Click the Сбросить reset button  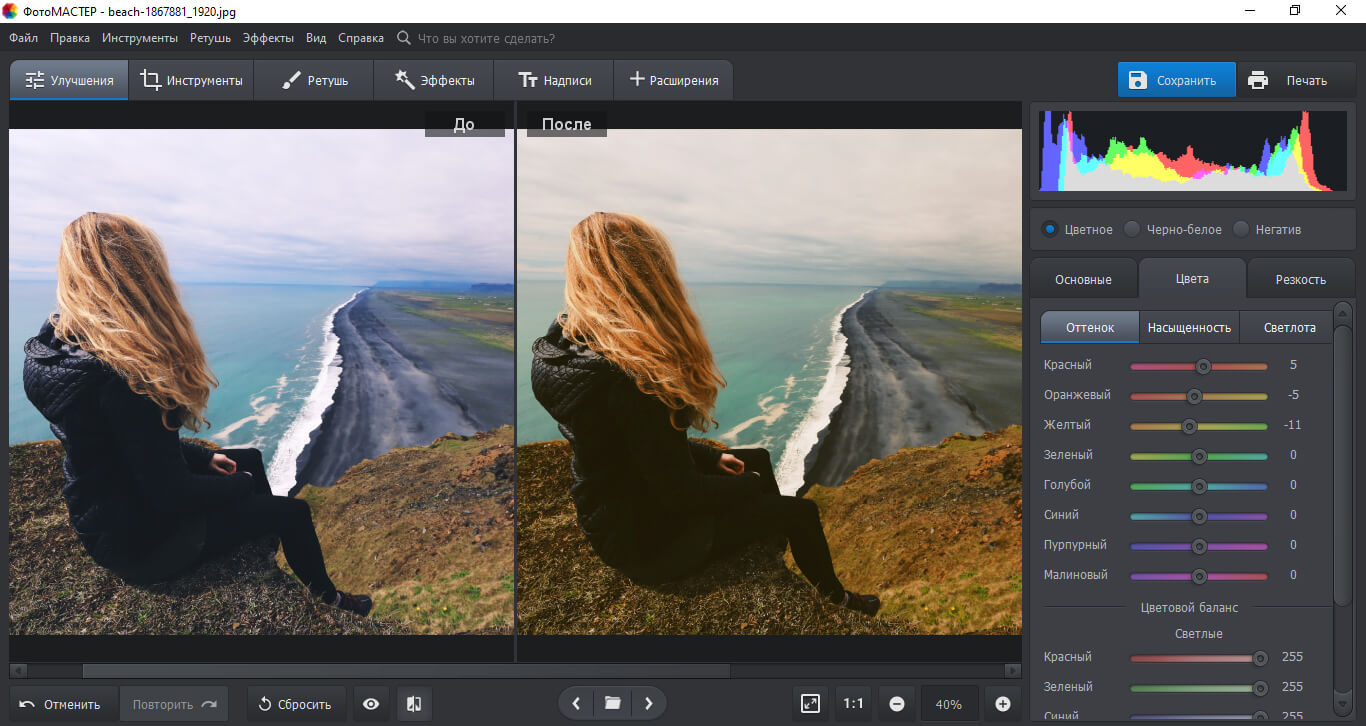click(x=295, y=704)
